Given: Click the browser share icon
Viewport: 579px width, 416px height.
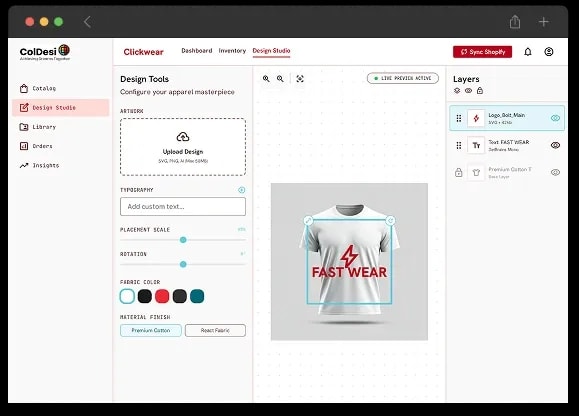Looking at the screenshot, I should [x=515, y=21].
